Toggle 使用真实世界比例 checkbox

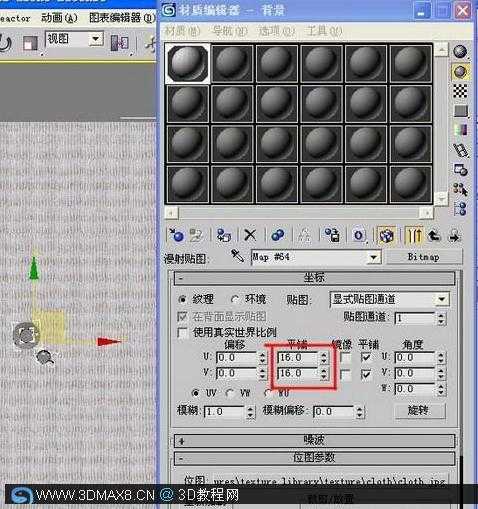point(182,332)
